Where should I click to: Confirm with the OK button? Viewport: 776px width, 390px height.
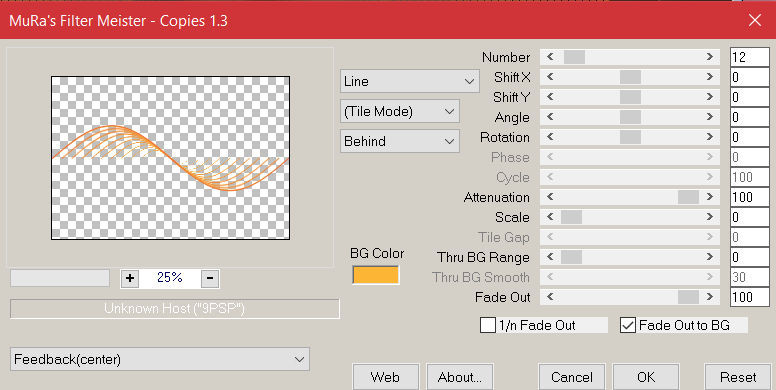pos(646,377)
